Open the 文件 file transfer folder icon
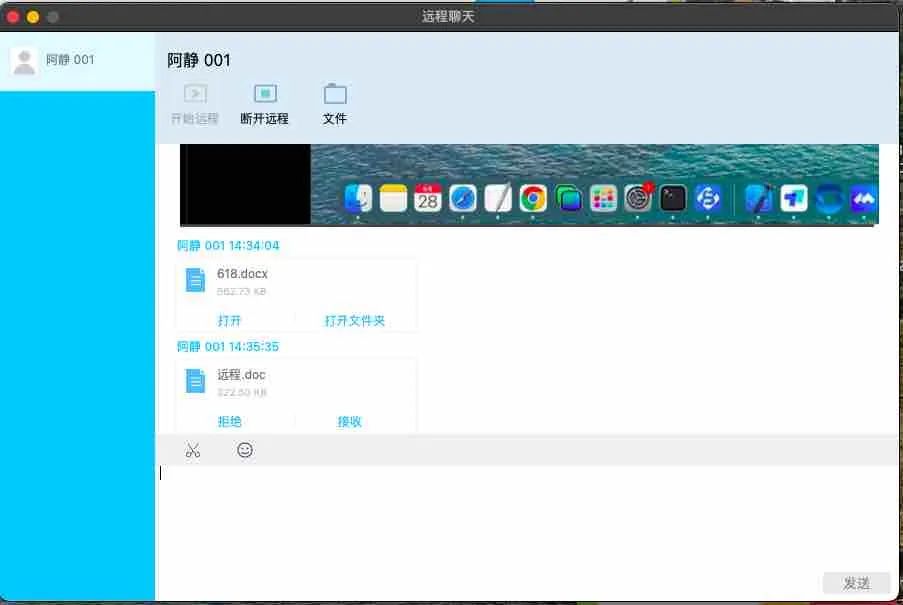The image size is (903, 605). click(x=335, y=94)
